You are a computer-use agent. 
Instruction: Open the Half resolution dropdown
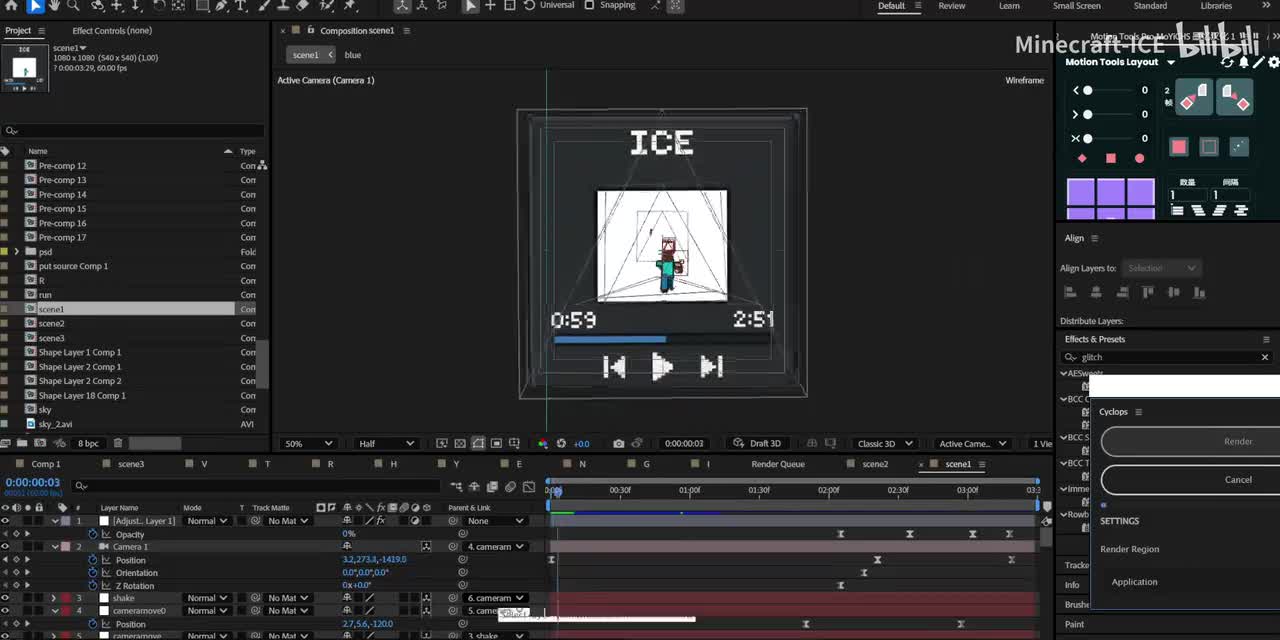pos(386,444)
